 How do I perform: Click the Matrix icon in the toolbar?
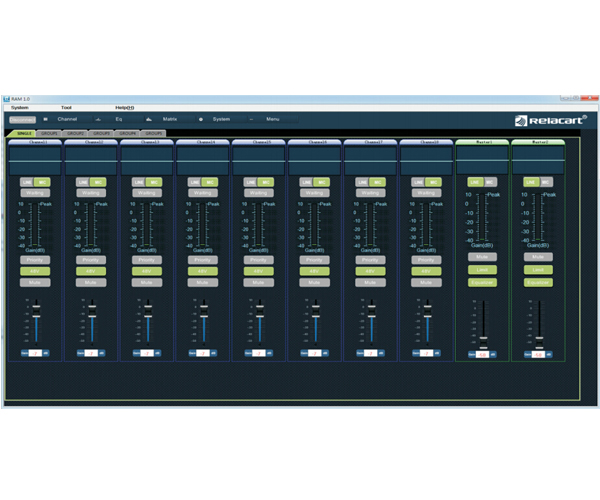[149, 119]
